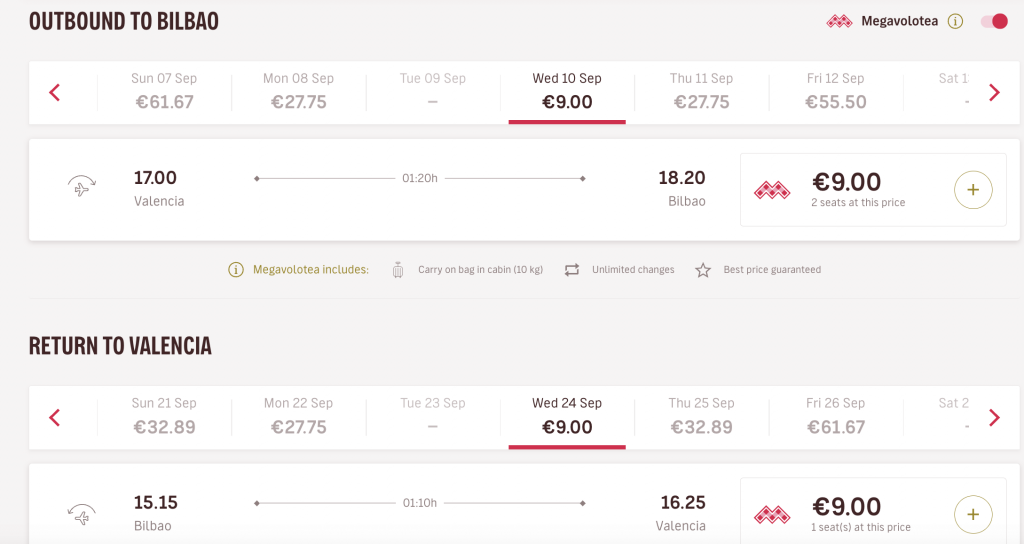Click the unlimited changes arrows icon
The height and width of the screenshot is (544, 1024).
[x=572, y=270]
